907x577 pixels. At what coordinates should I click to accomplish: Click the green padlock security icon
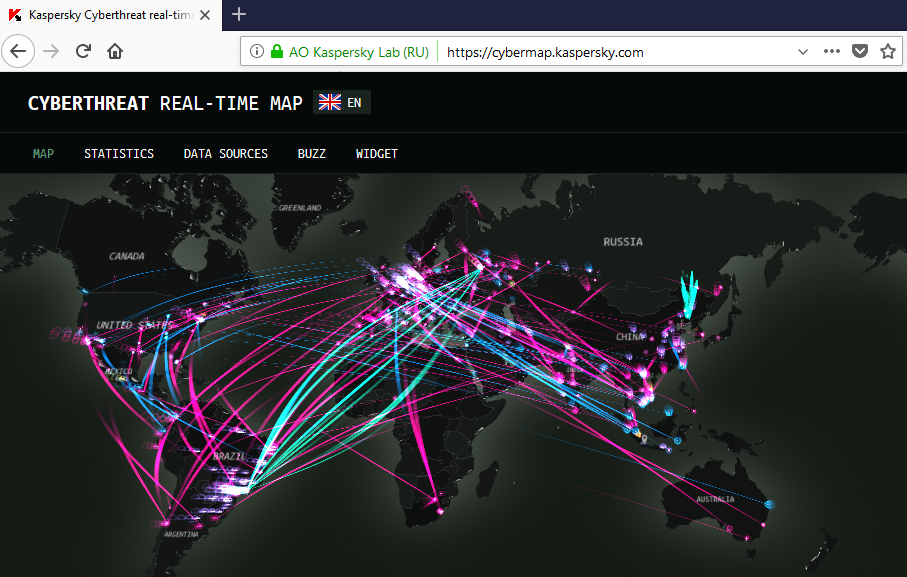(277, 52)
